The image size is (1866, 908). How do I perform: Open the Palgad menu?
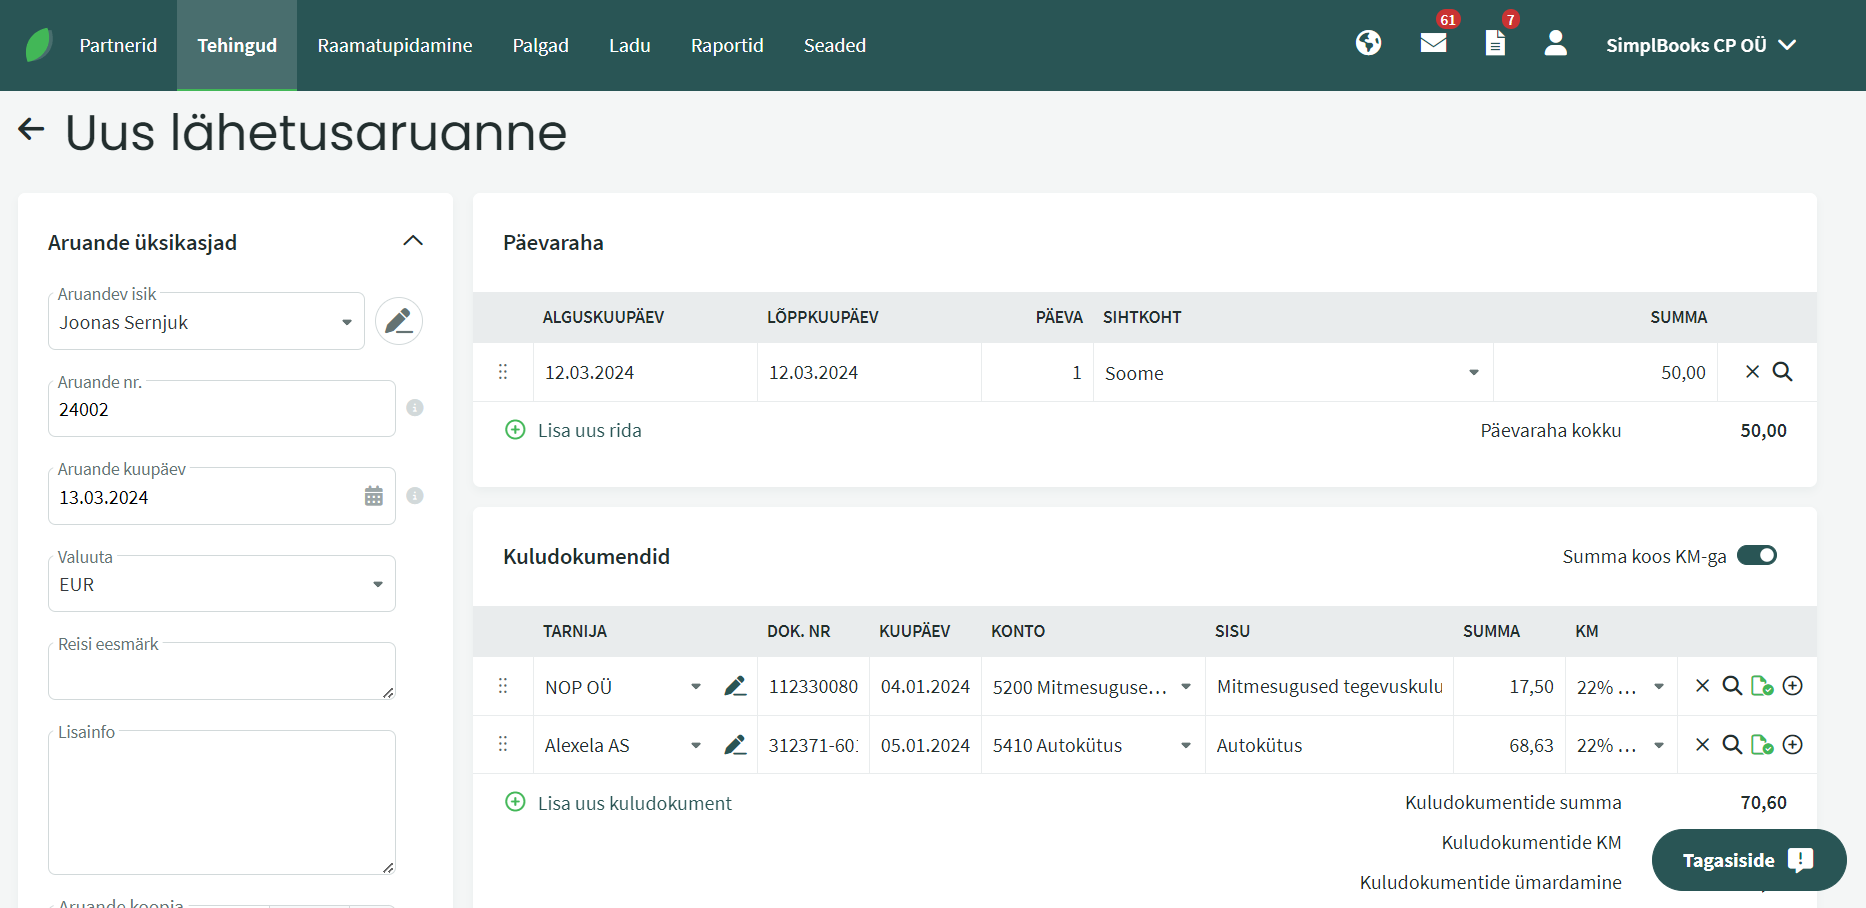click(x=541, y=45)
